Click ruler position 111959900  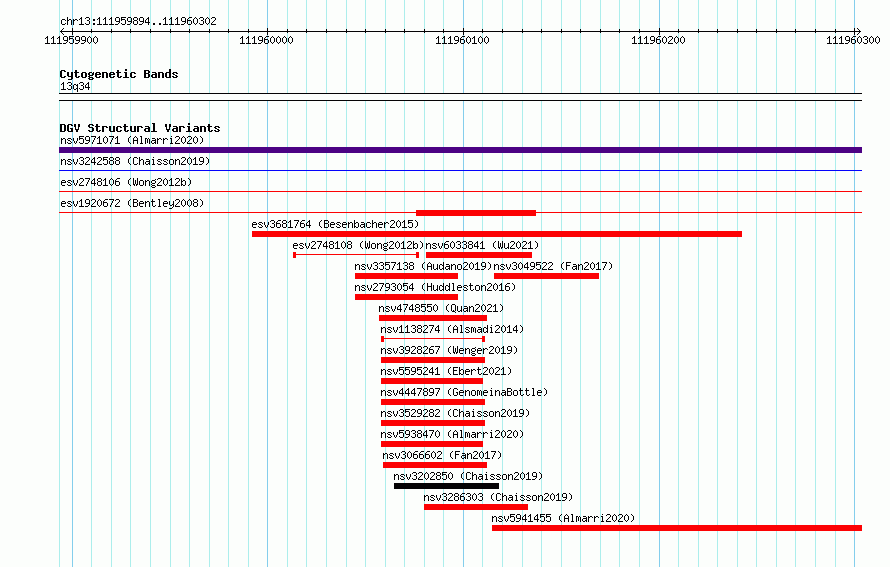[x=71, y=40]
